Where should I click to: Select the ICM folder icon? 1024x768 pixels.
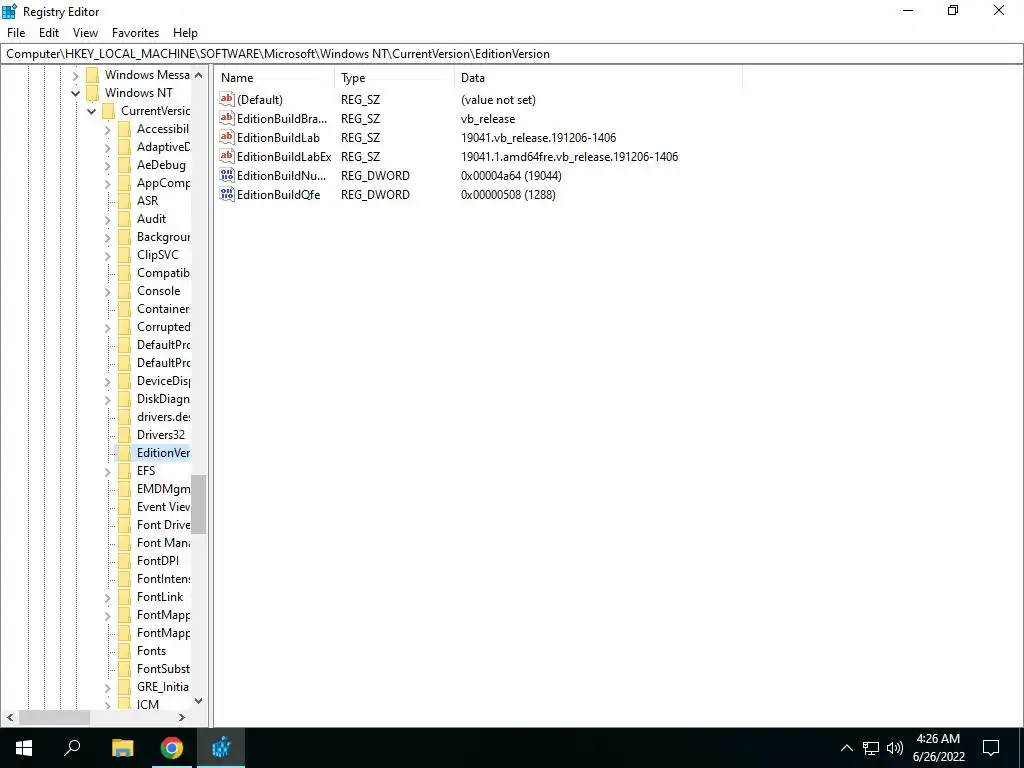[124, 705]
